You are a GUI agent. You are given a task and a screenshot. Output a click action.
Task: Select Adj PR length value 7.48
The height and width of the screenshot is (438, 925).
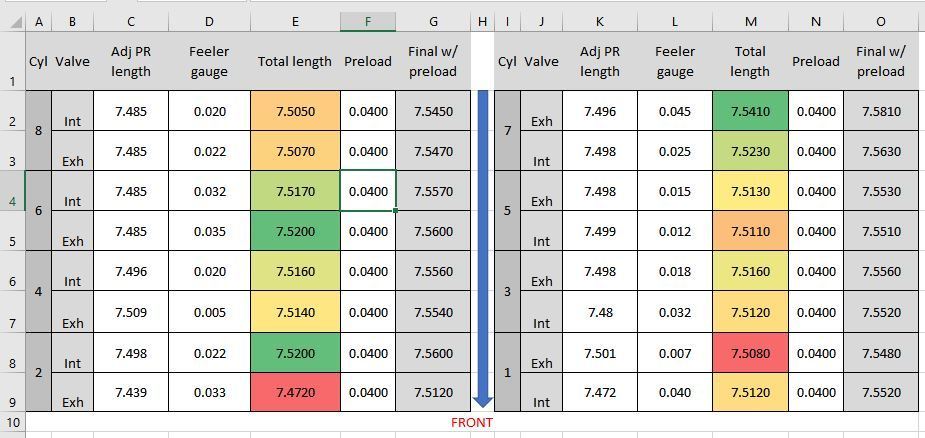599,312
